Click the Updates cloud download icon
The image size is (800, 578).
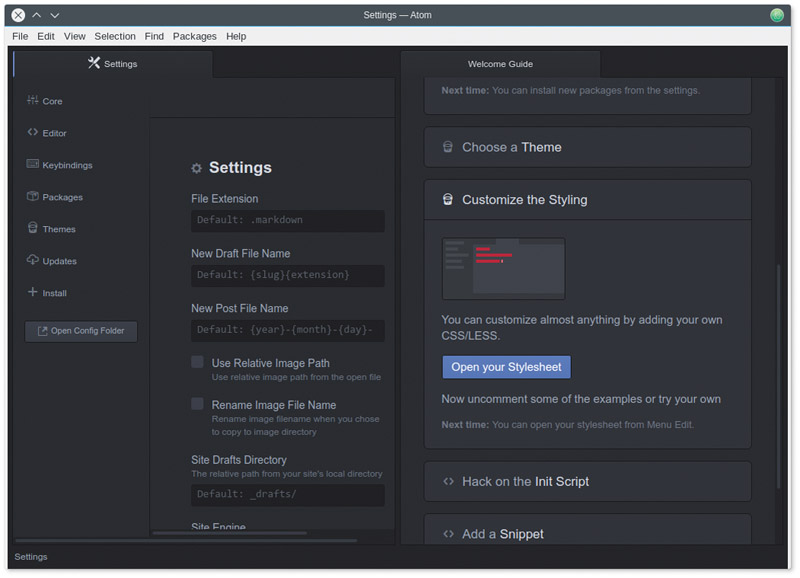(x=33, y=260)
